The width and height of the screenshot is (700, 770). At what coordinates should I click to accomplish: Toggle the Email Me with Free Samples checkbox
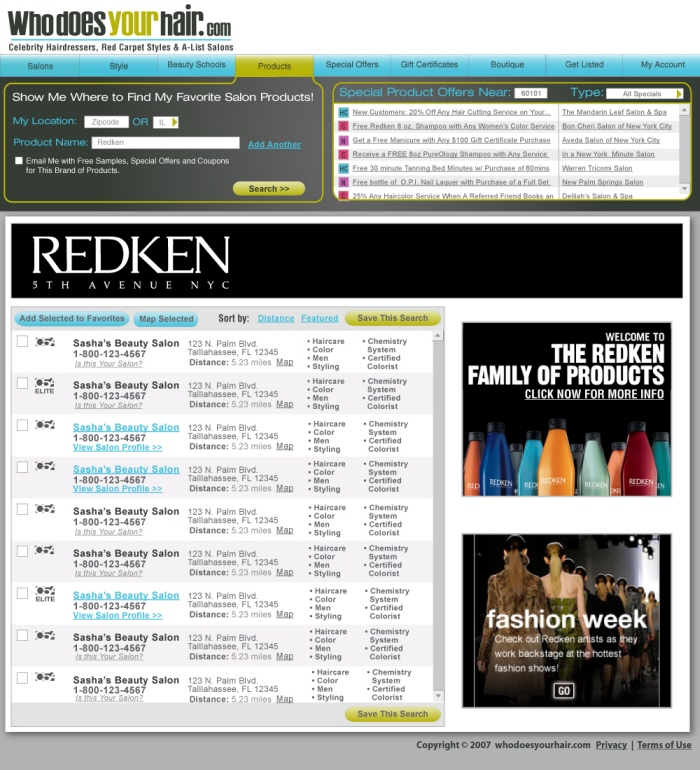(19, 161)
